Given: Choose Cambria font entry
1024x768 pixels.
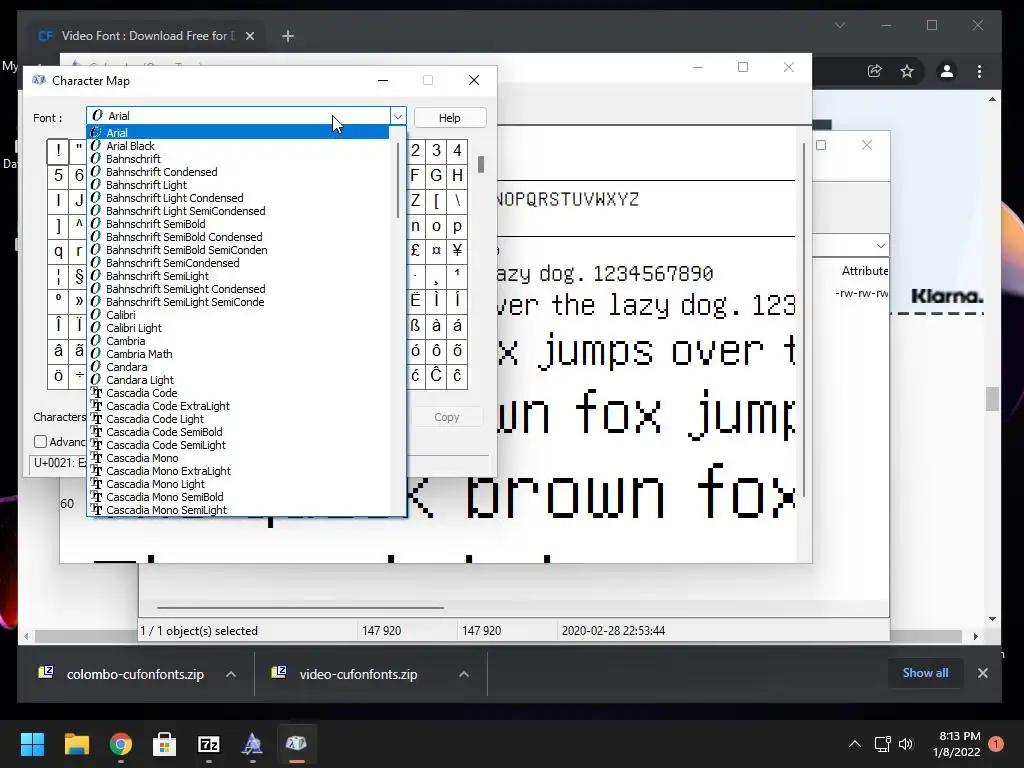Looking at the screenshot, I should [239, 341].
